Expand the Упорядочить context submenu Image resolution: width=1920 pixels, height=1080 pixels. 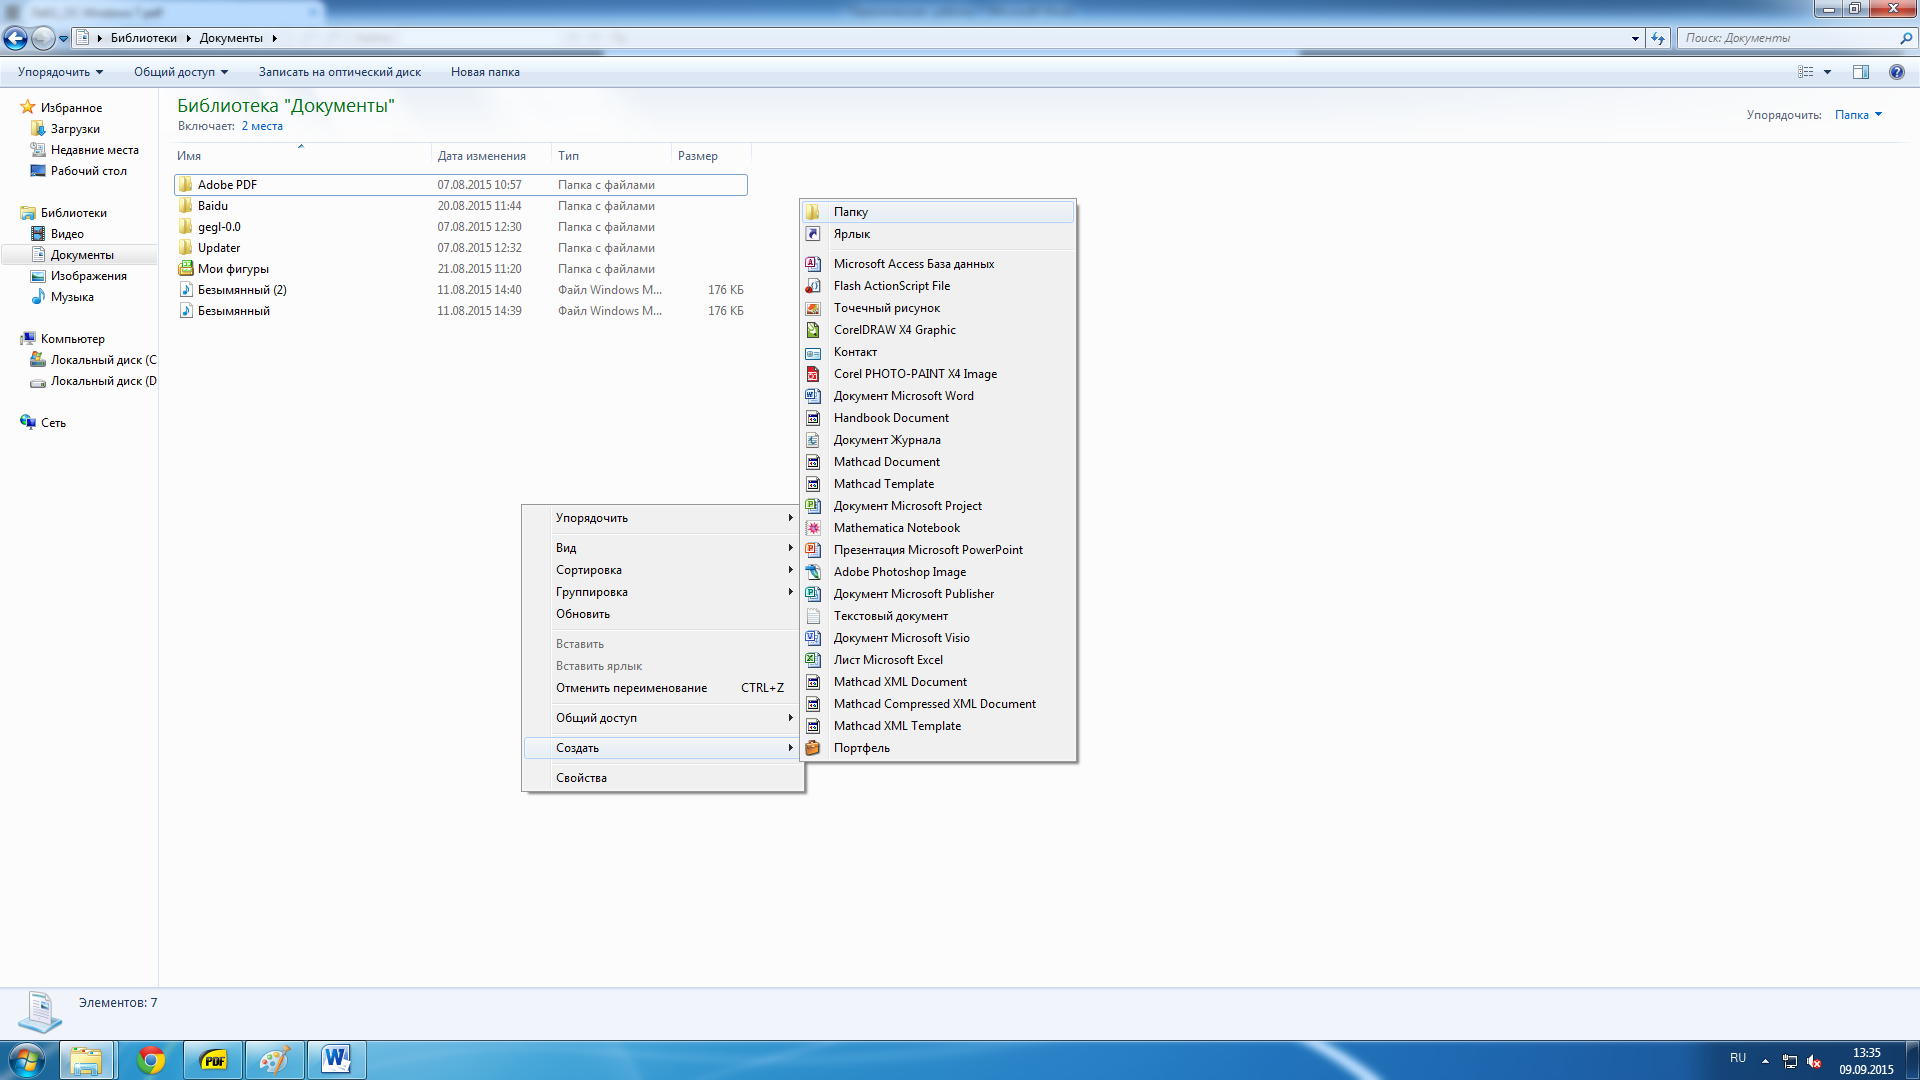tap(664, 518)
